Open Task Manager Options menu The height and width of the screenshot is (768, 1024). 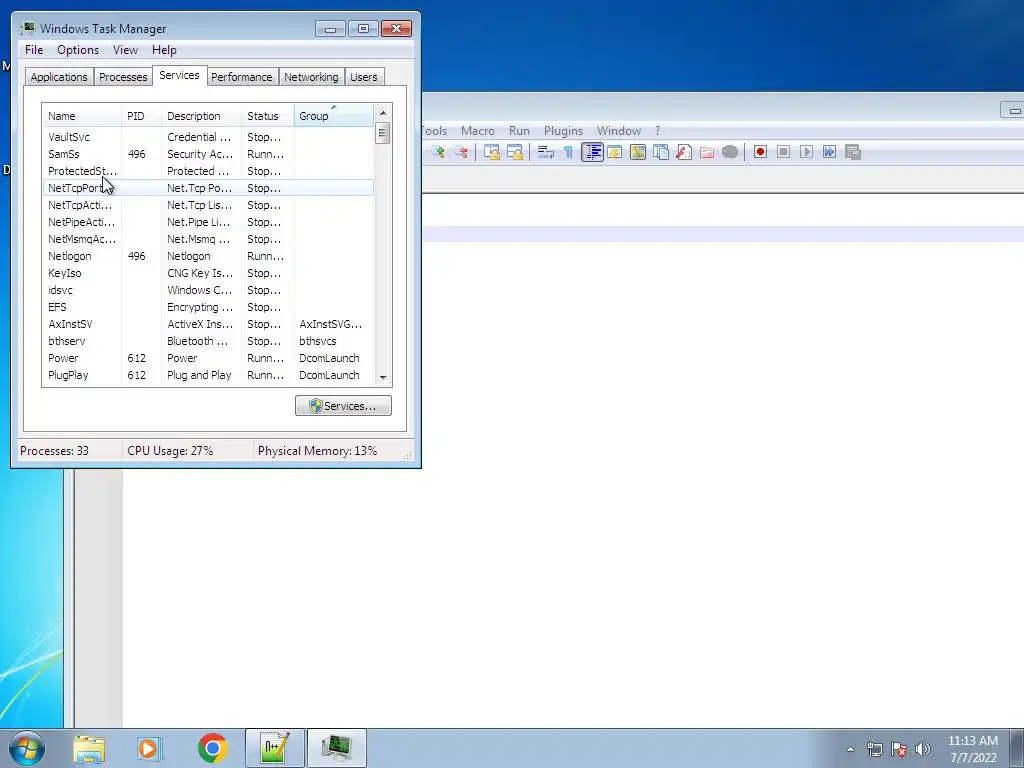pos(78,50)
